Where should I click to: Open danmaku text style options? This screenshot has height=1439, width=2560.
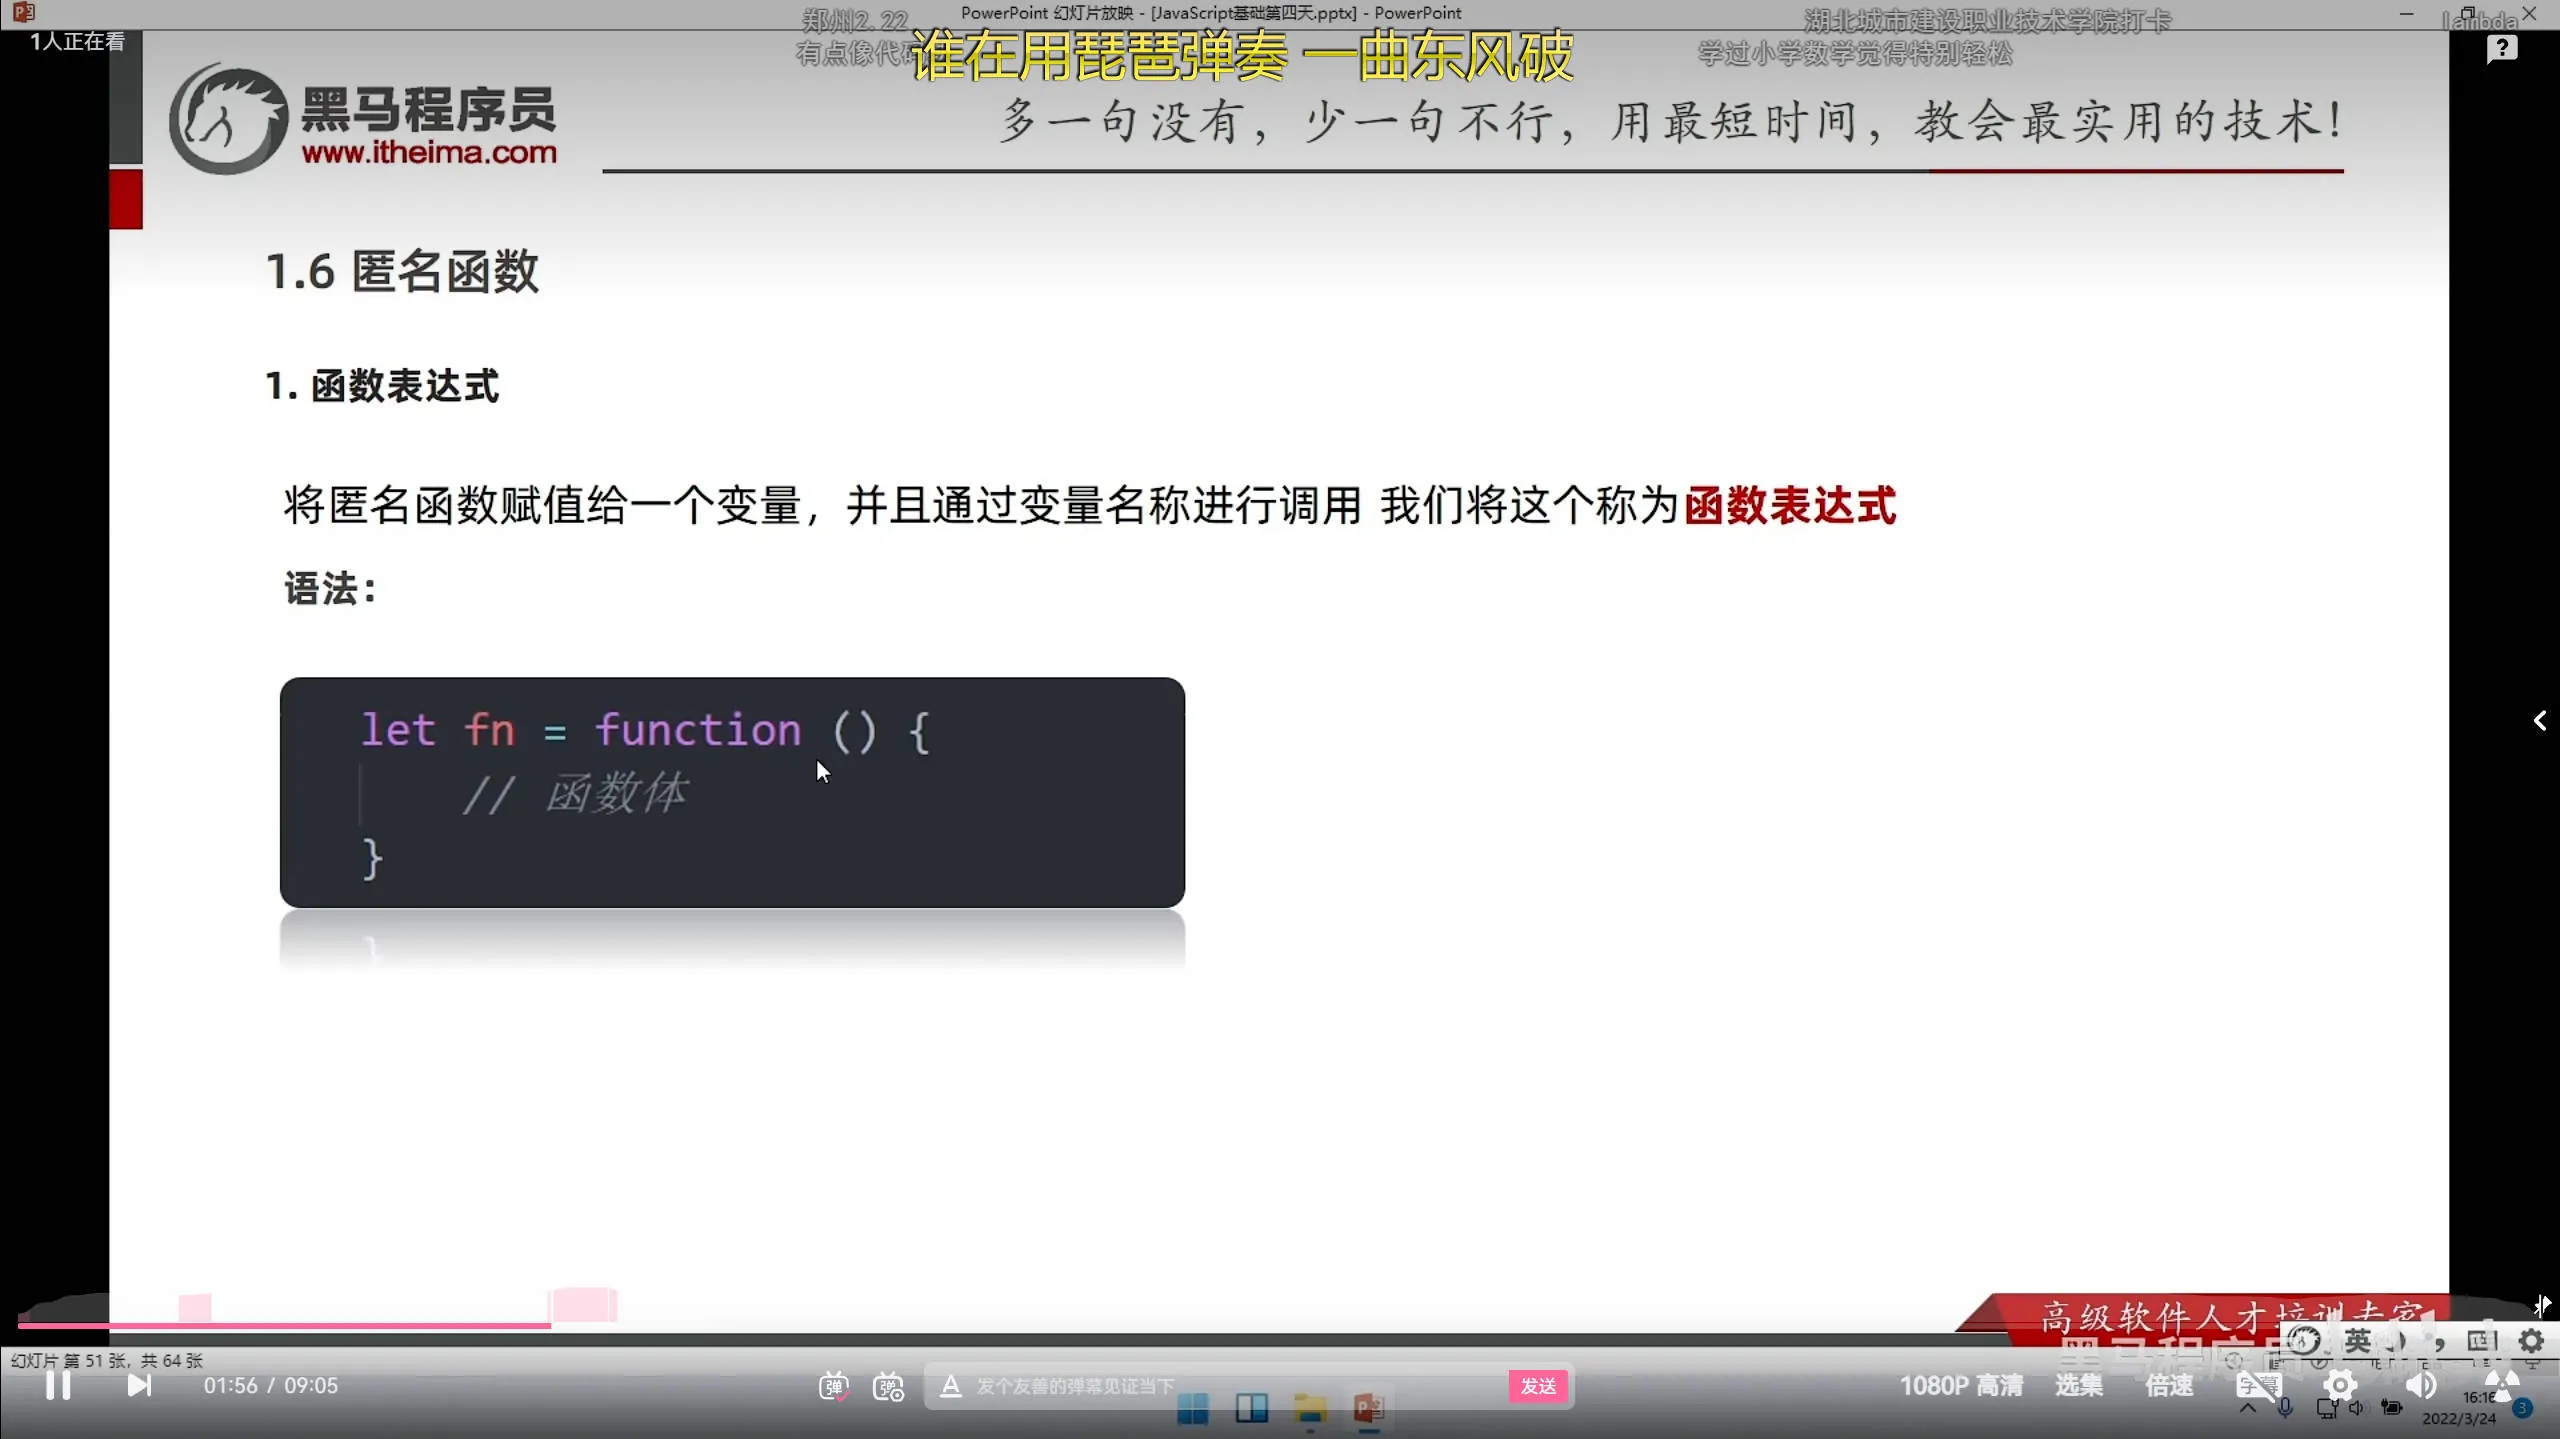tap(951, 1386)
